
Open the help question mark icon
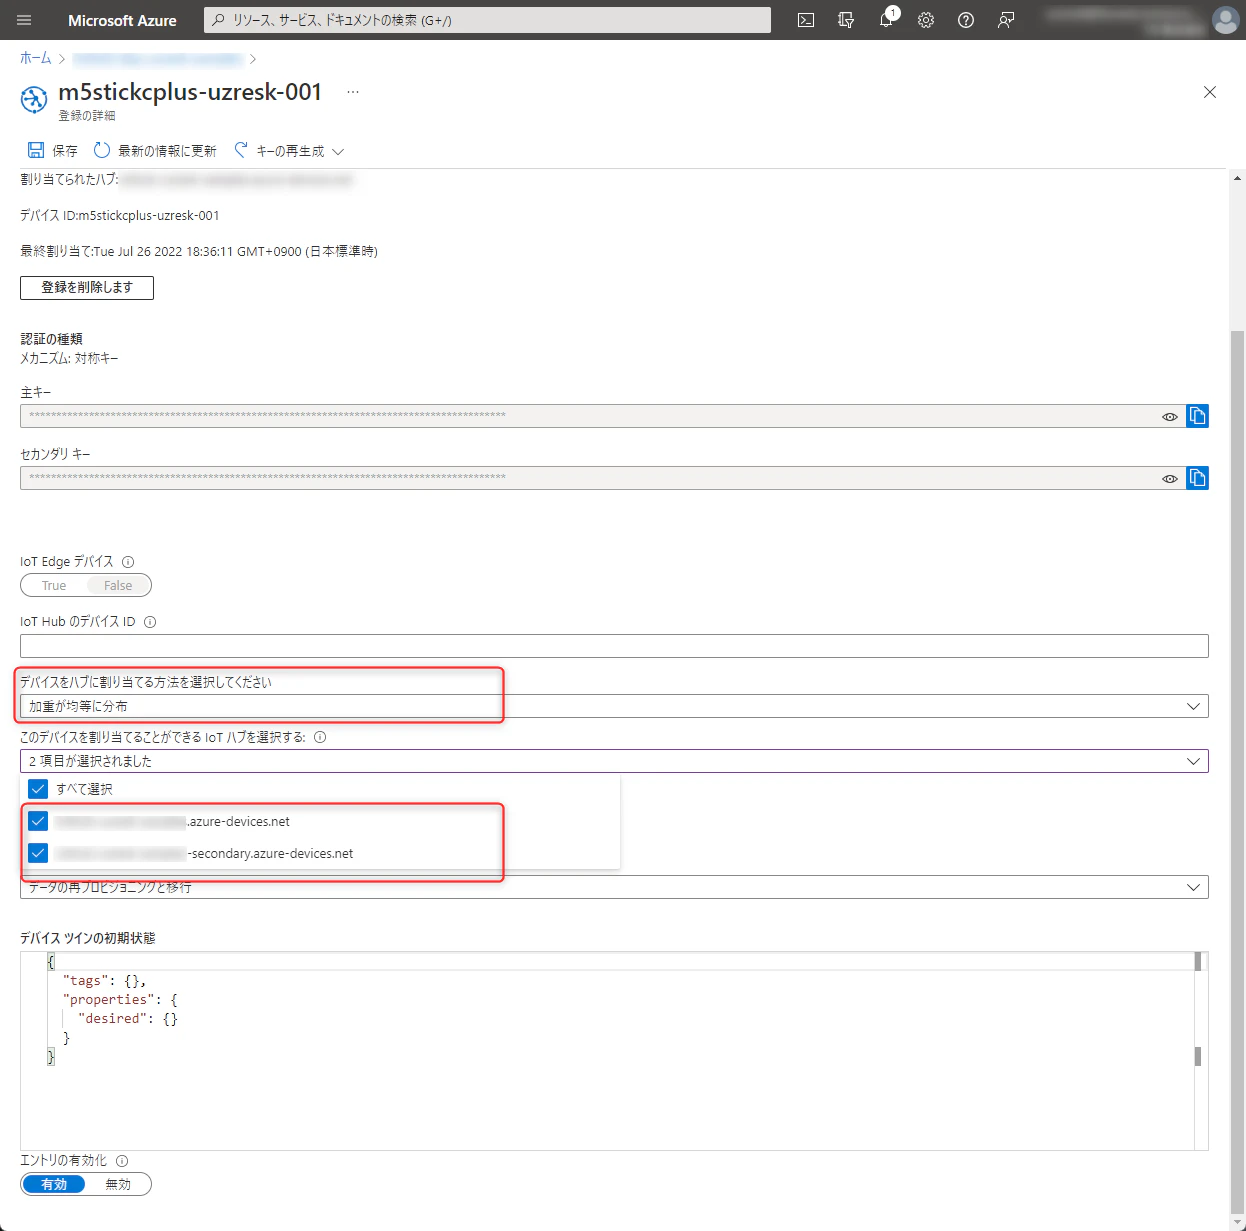tap(966, 20)
